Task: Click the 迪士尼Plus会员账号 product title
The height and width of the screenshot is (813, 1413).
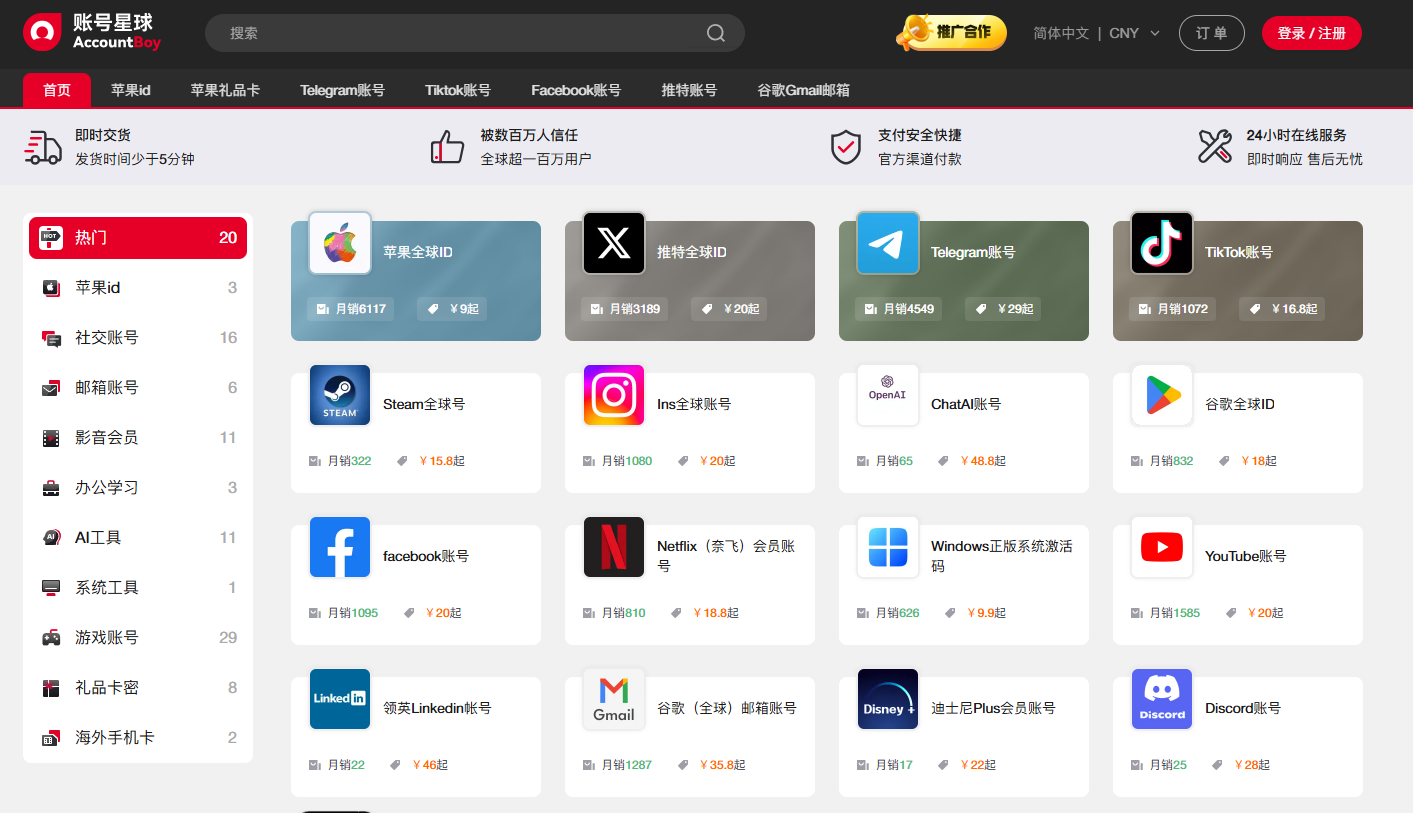Action: click(x=993, y=709)
